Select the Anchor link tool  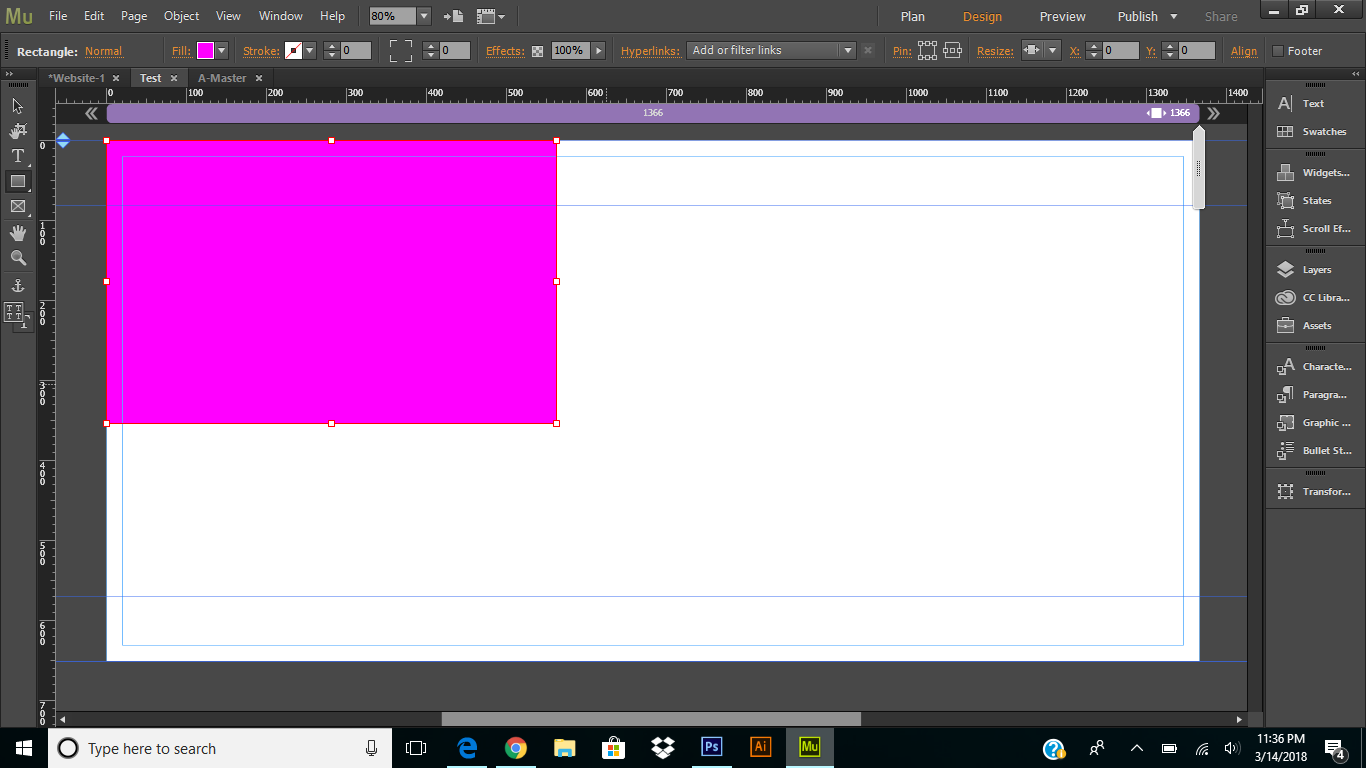click(x=17, y=286)
